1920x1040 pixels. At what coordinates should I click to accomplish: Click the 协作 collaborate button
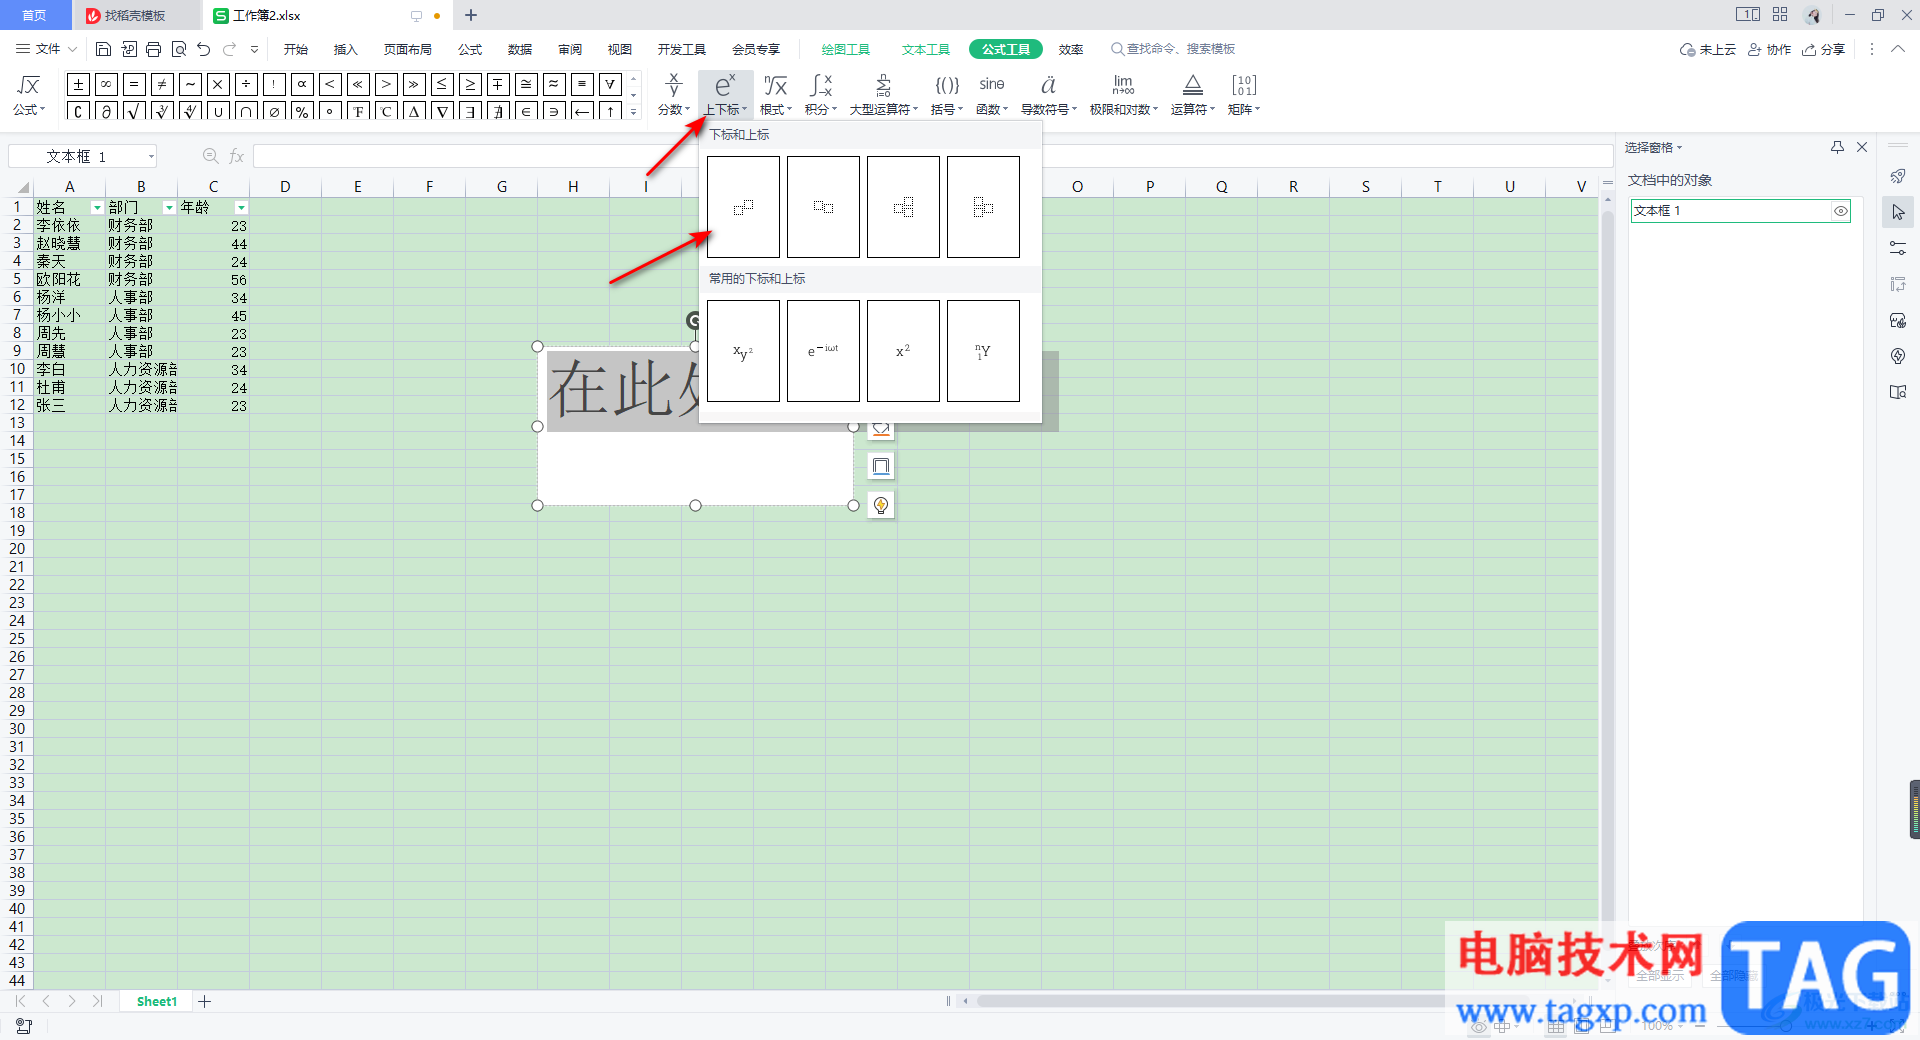[1770, 49]
